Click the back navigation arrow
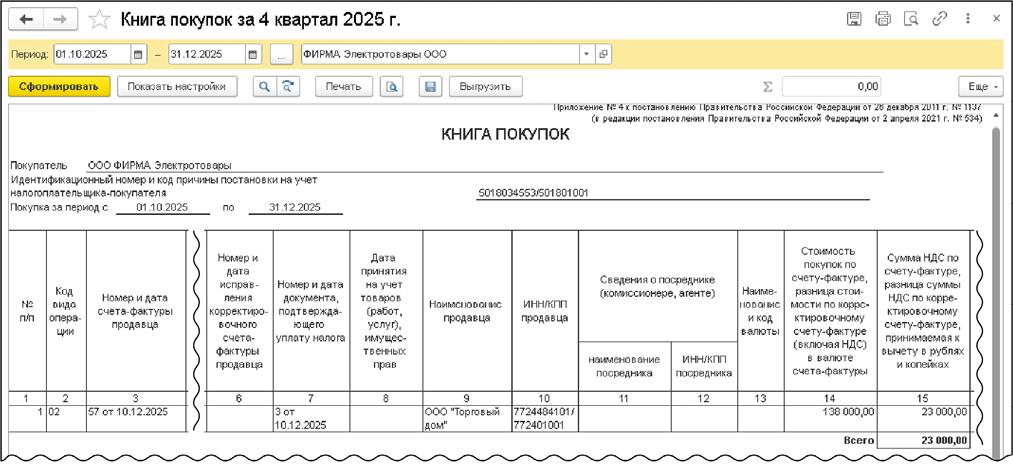The width and height of the screenshot is (1013, 465). [x=27, y=20]
